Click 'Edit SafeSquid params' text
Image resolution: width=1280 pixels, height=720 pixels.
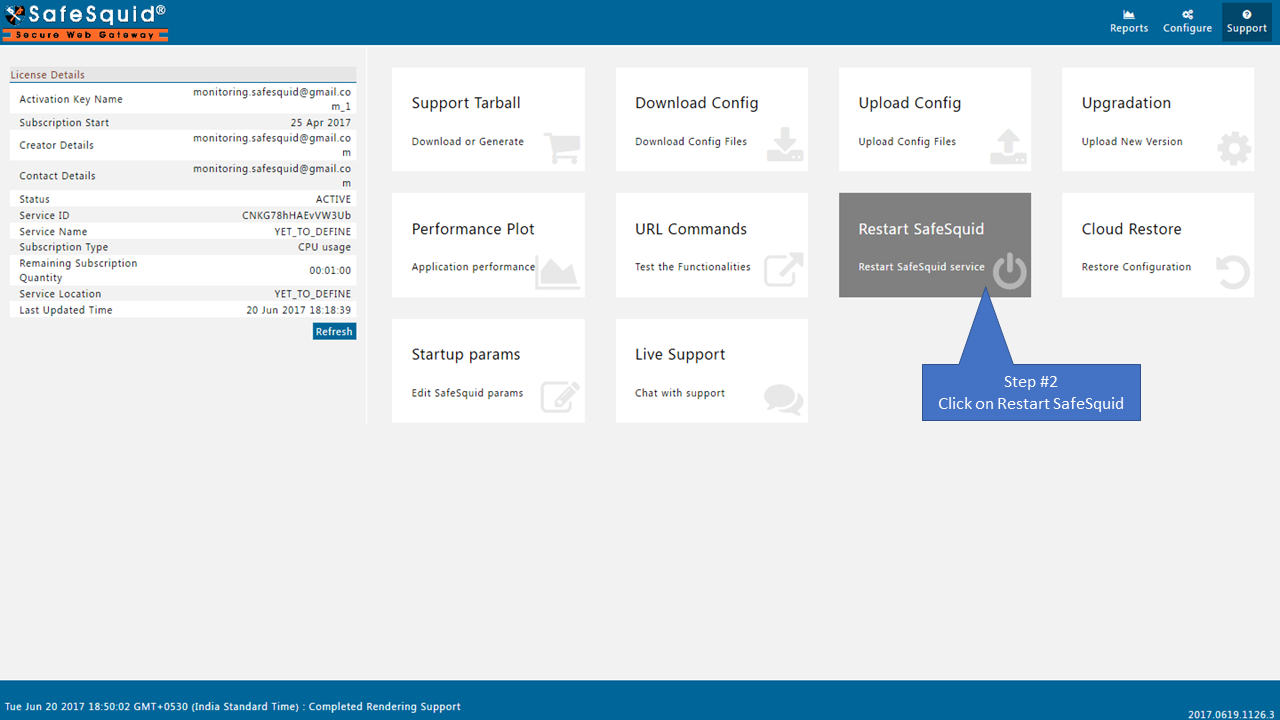pyautogui.click(x=467, y=393)
